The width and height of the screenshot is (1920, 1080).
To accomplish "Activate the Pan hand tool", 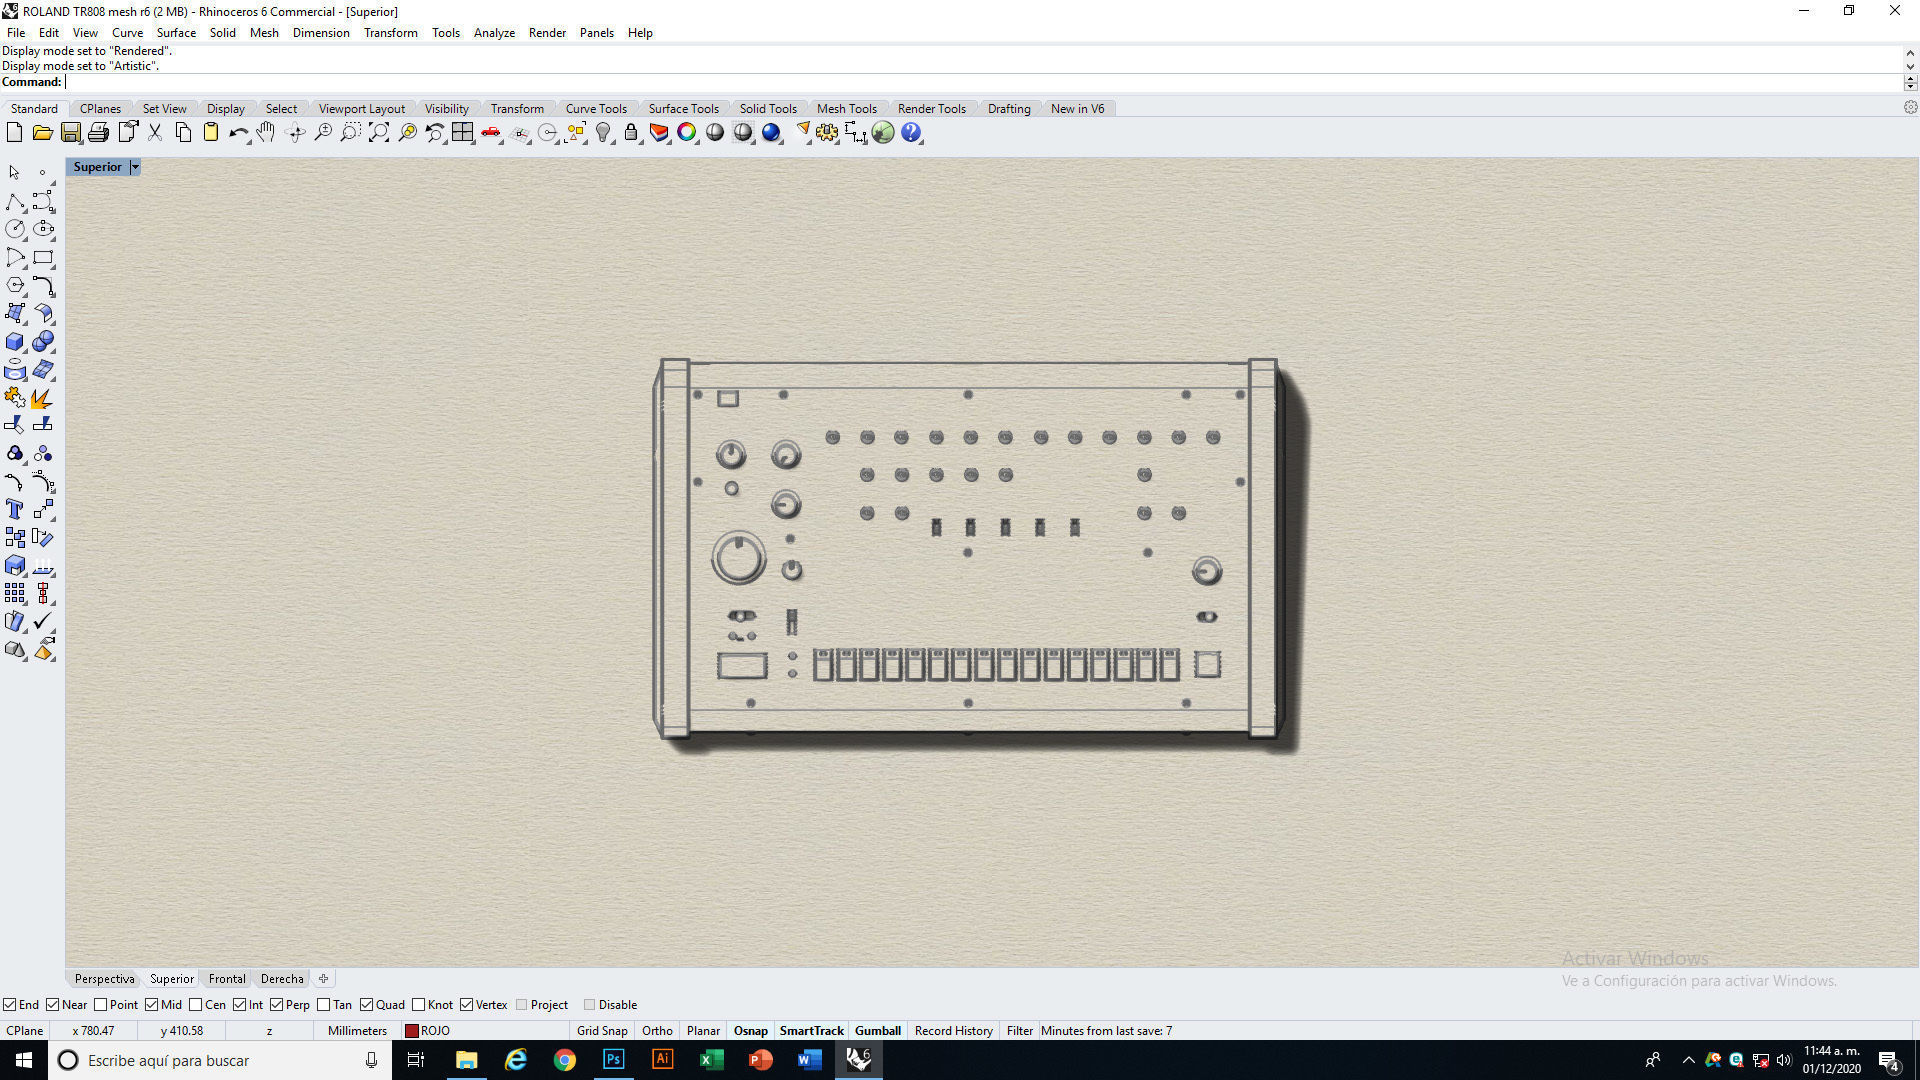I will point(266,132).
